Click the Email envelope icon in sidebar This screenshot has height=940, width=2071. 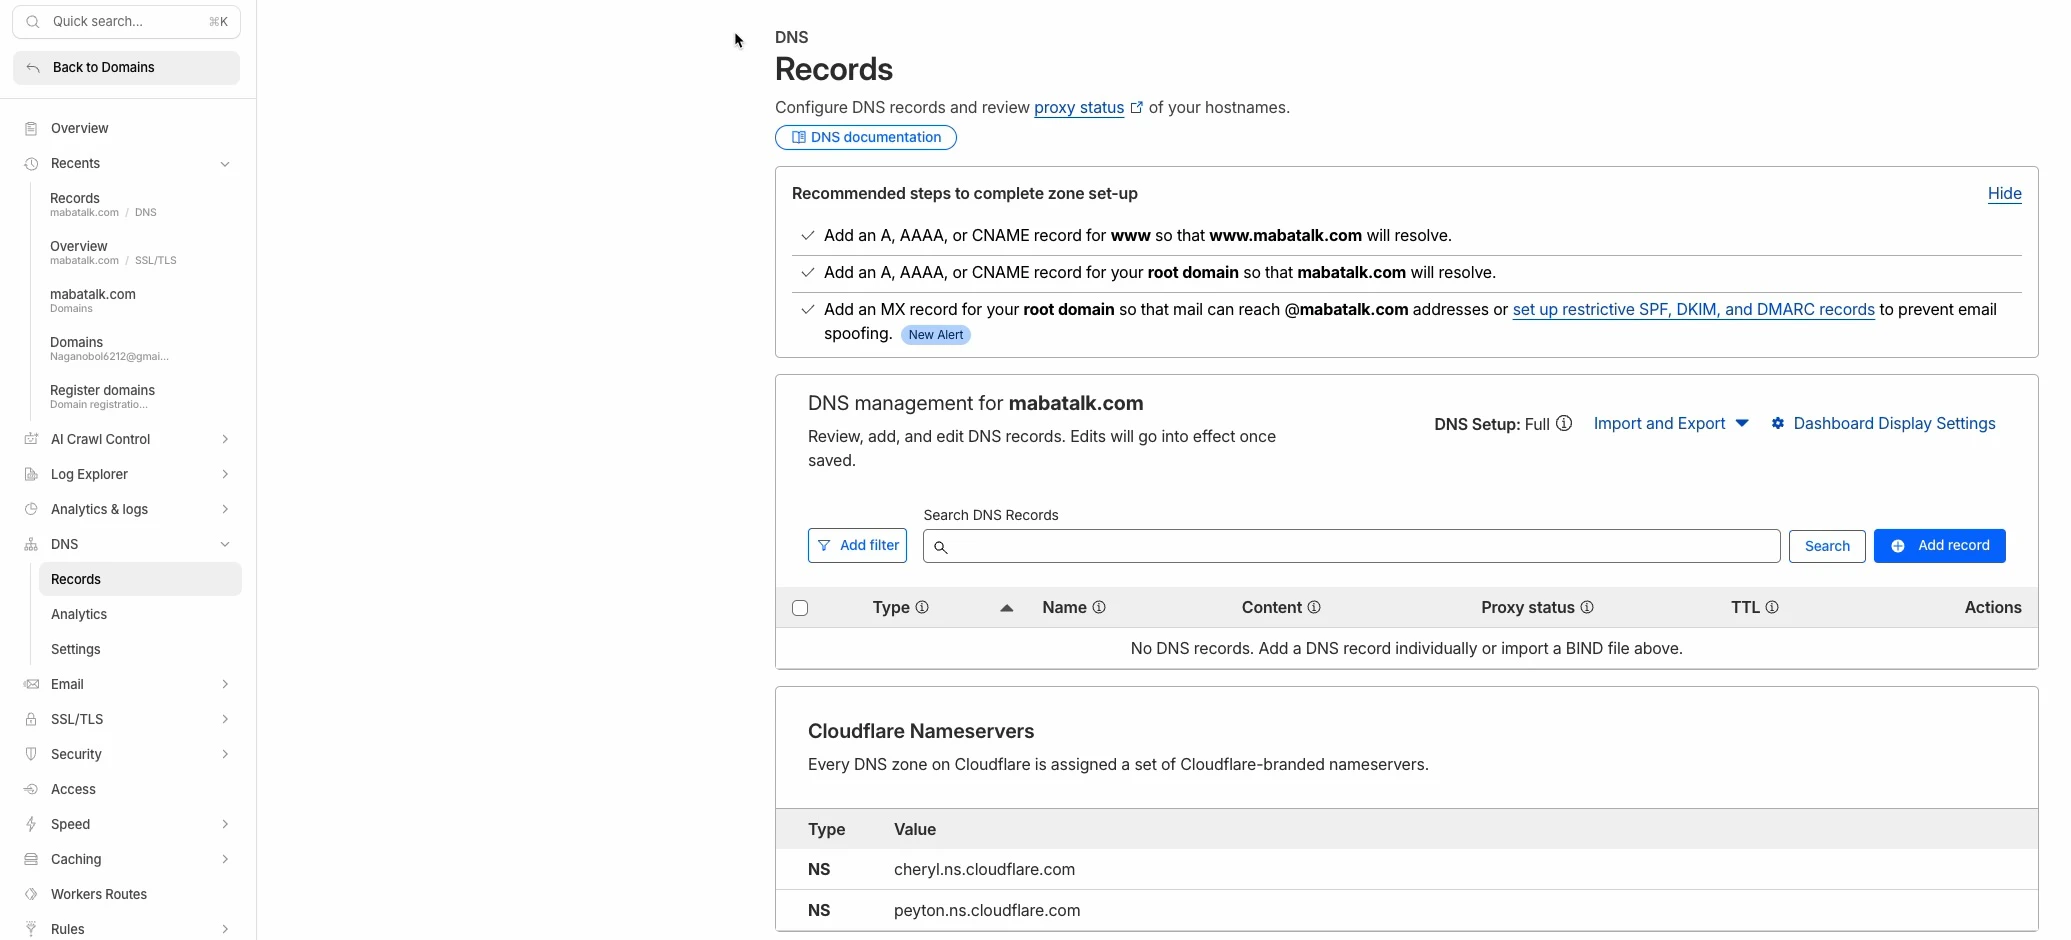click(31, 684)
